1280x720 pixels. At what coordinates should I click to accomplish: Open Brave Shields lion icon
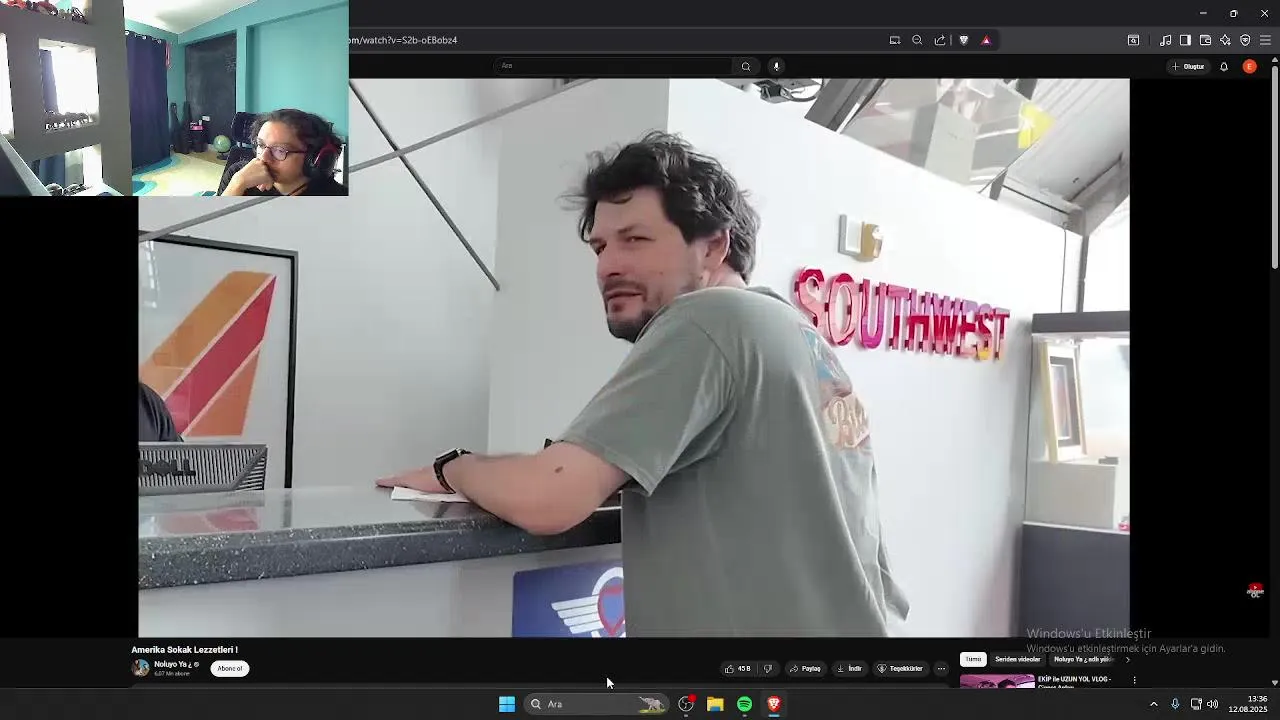[x=964, y=40]
